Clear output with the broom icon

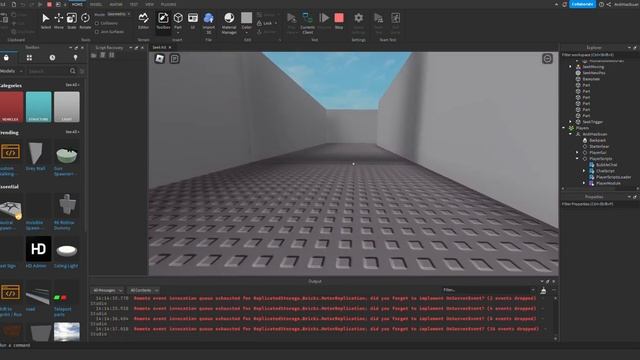543,291
